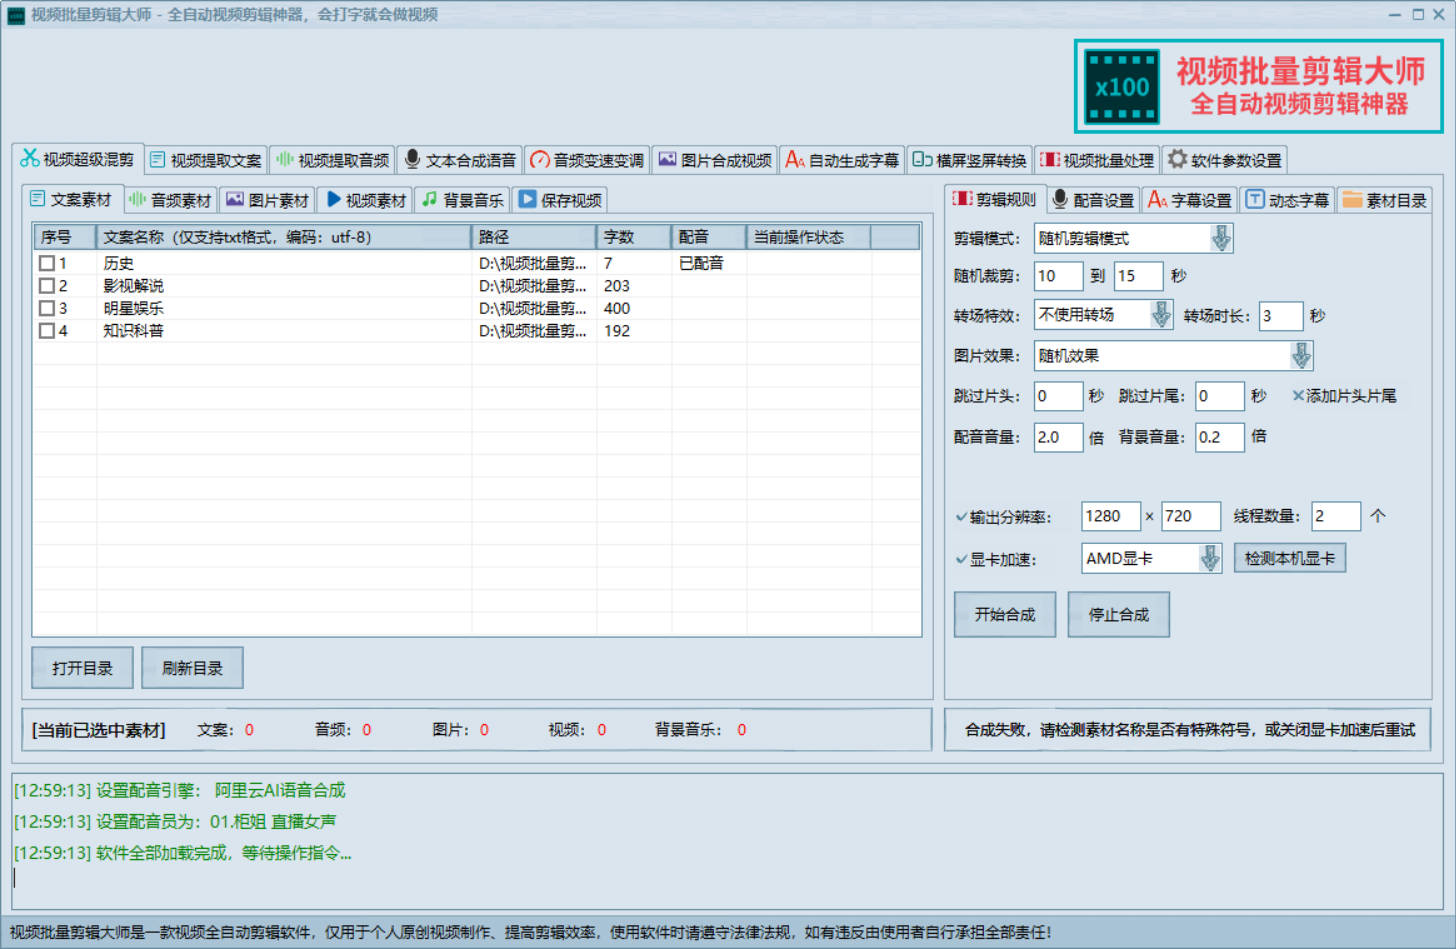
Task: Click the picture icon on 图片合成视频 tab
Action: click(x=667, y=160)
